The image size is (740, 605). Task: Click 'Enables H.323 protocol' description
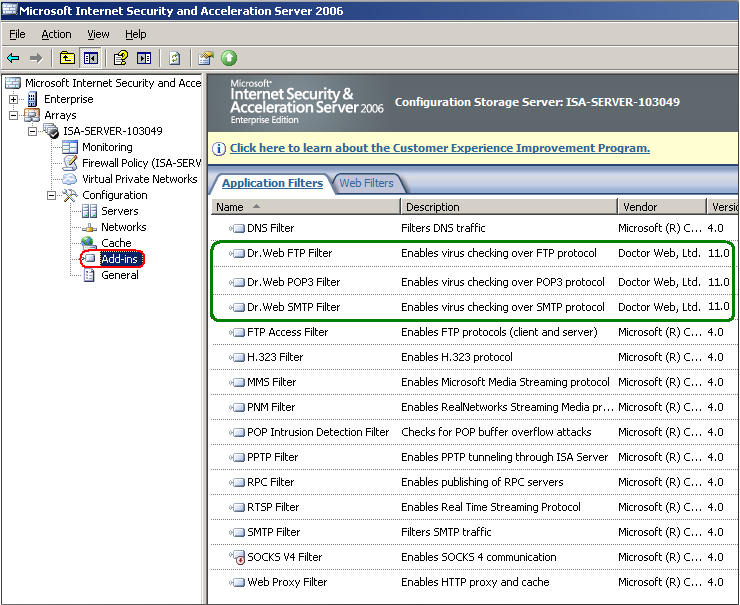pyautogui.click(x=457, y=357)
